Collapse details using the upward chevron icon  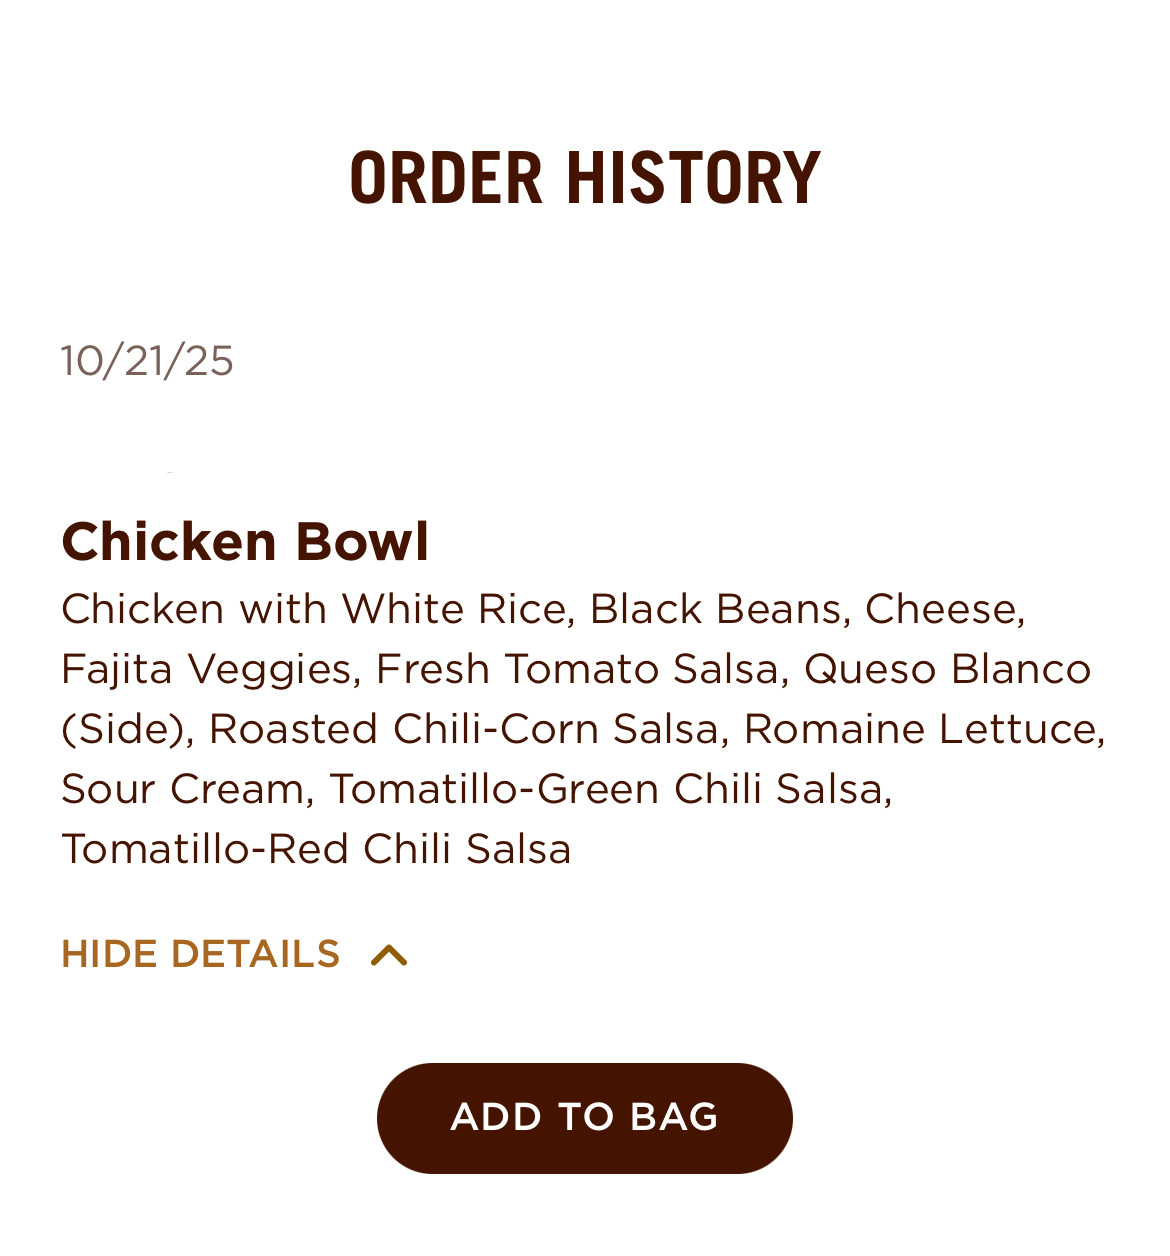point(389,955)
